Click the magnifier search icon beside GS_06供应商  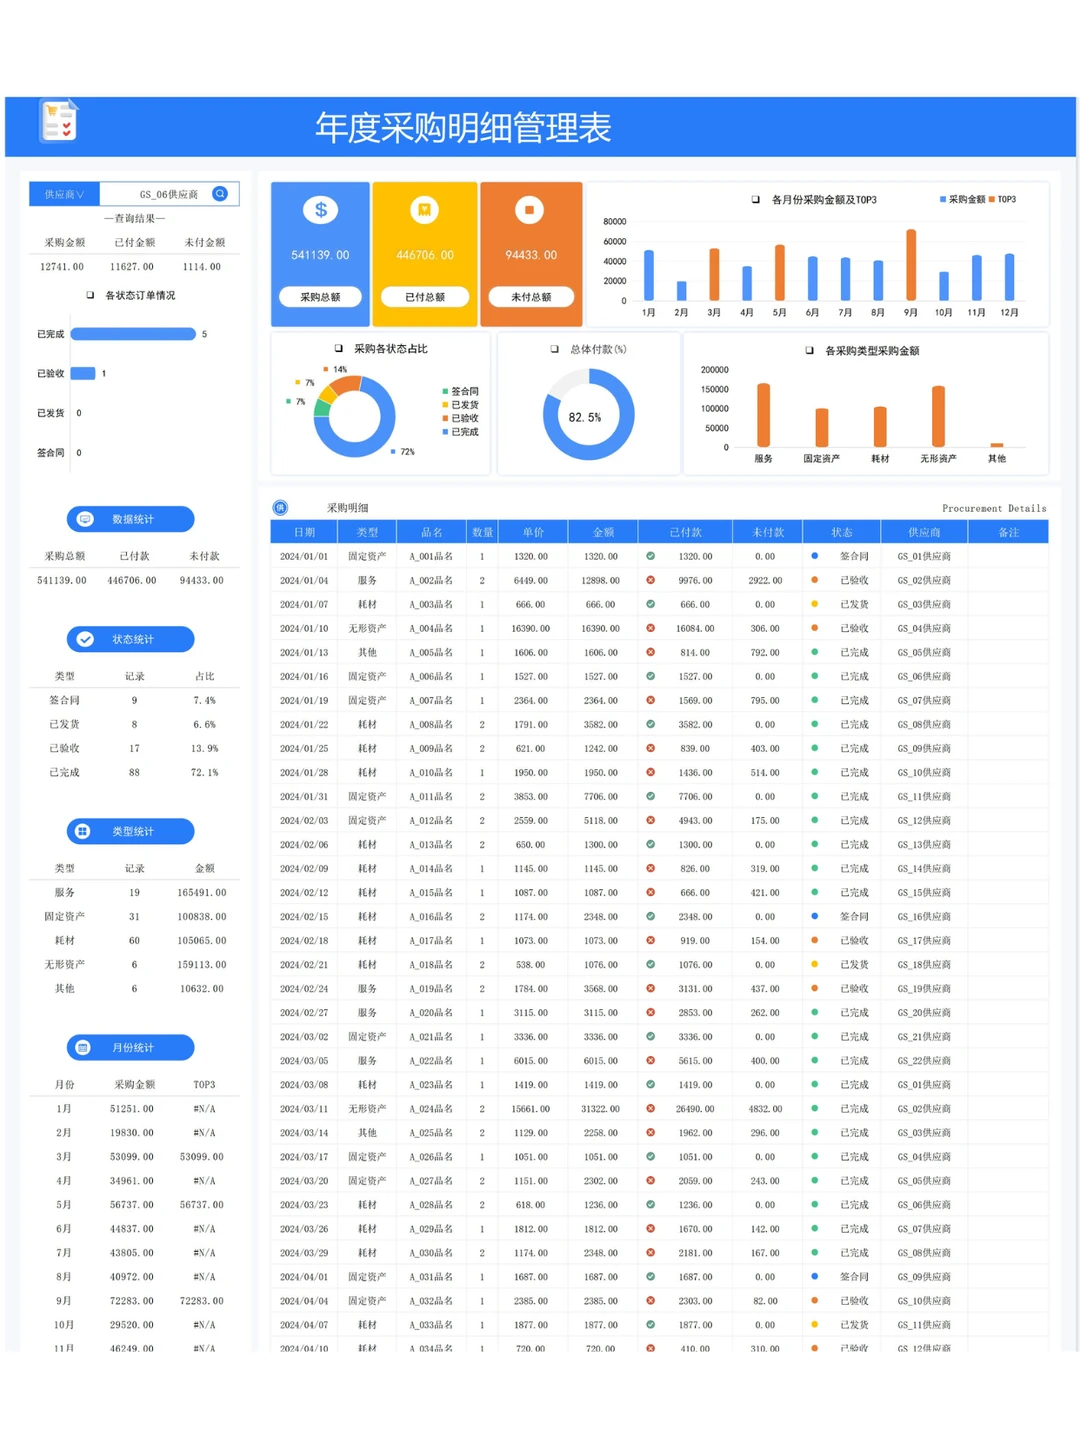(x=220, y=194)
